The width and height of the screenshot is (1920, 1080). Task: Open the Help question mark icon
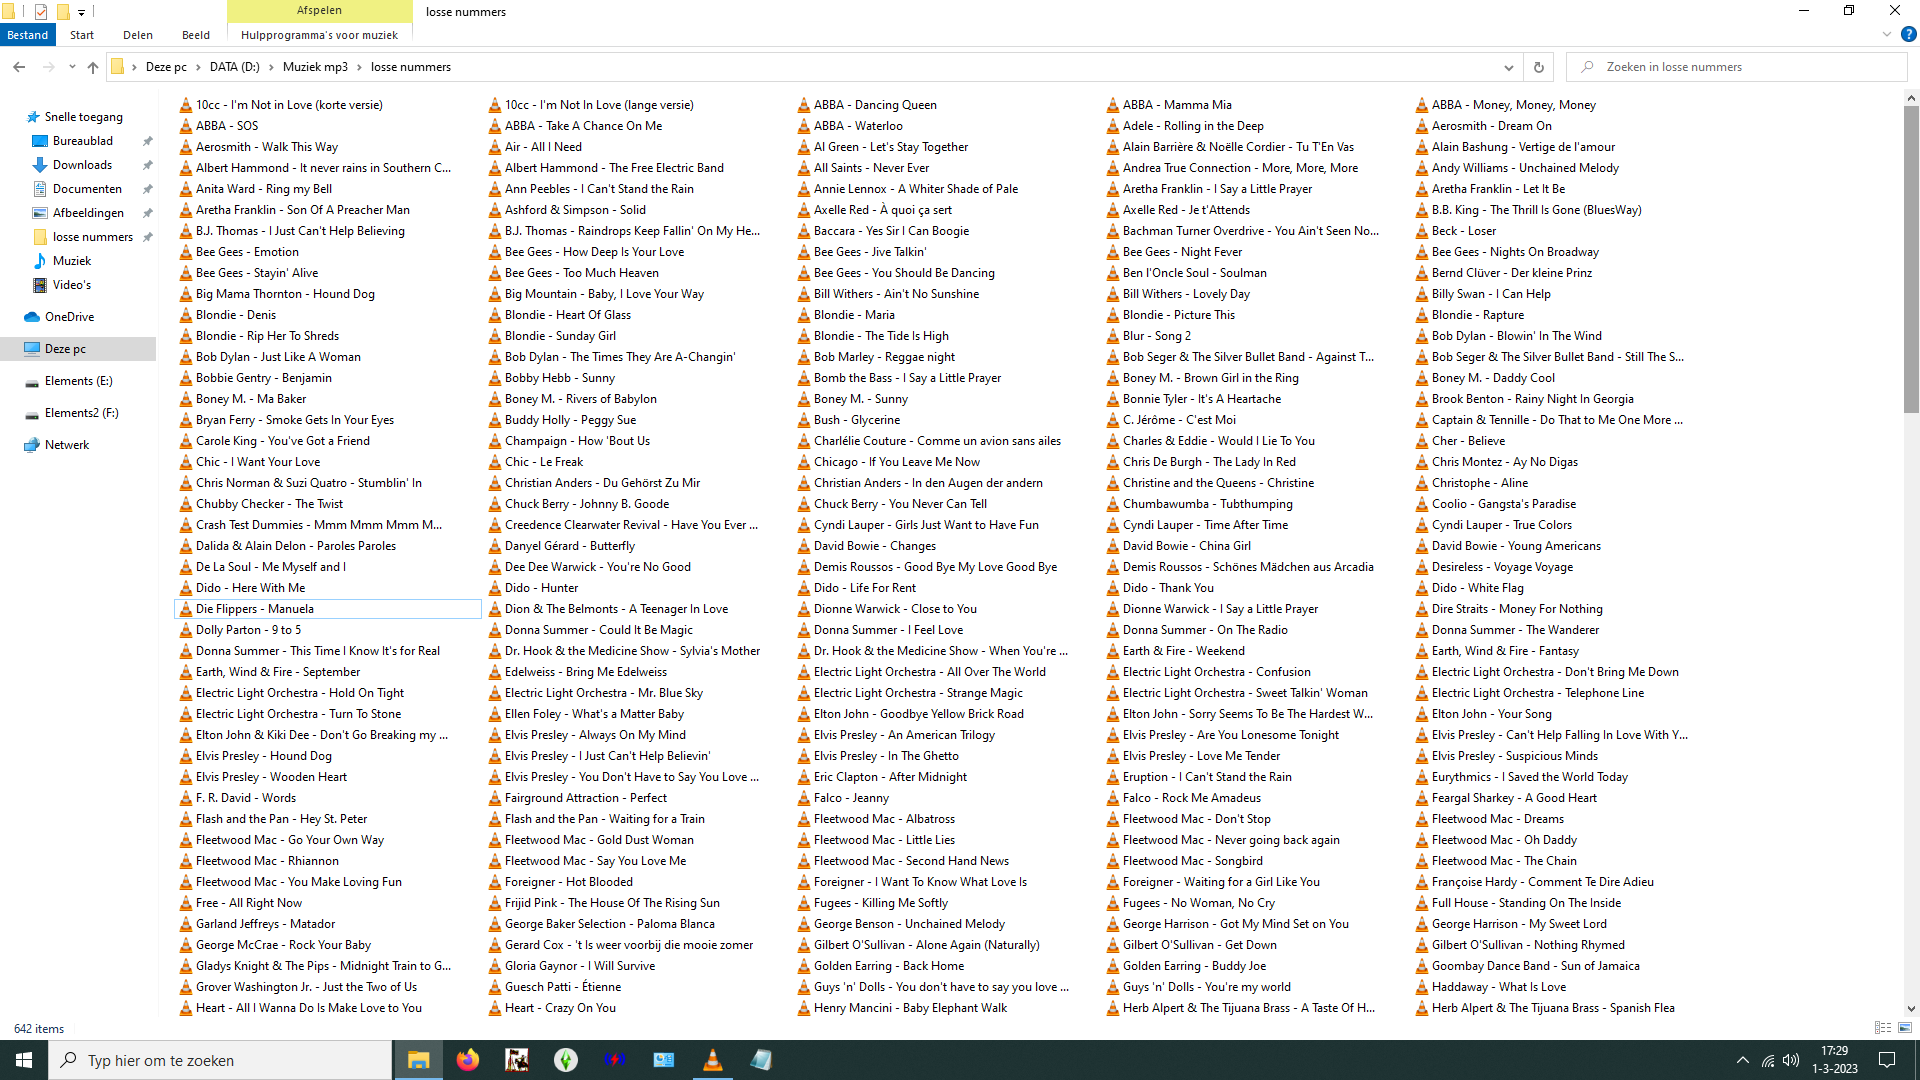pos(1908,34)
